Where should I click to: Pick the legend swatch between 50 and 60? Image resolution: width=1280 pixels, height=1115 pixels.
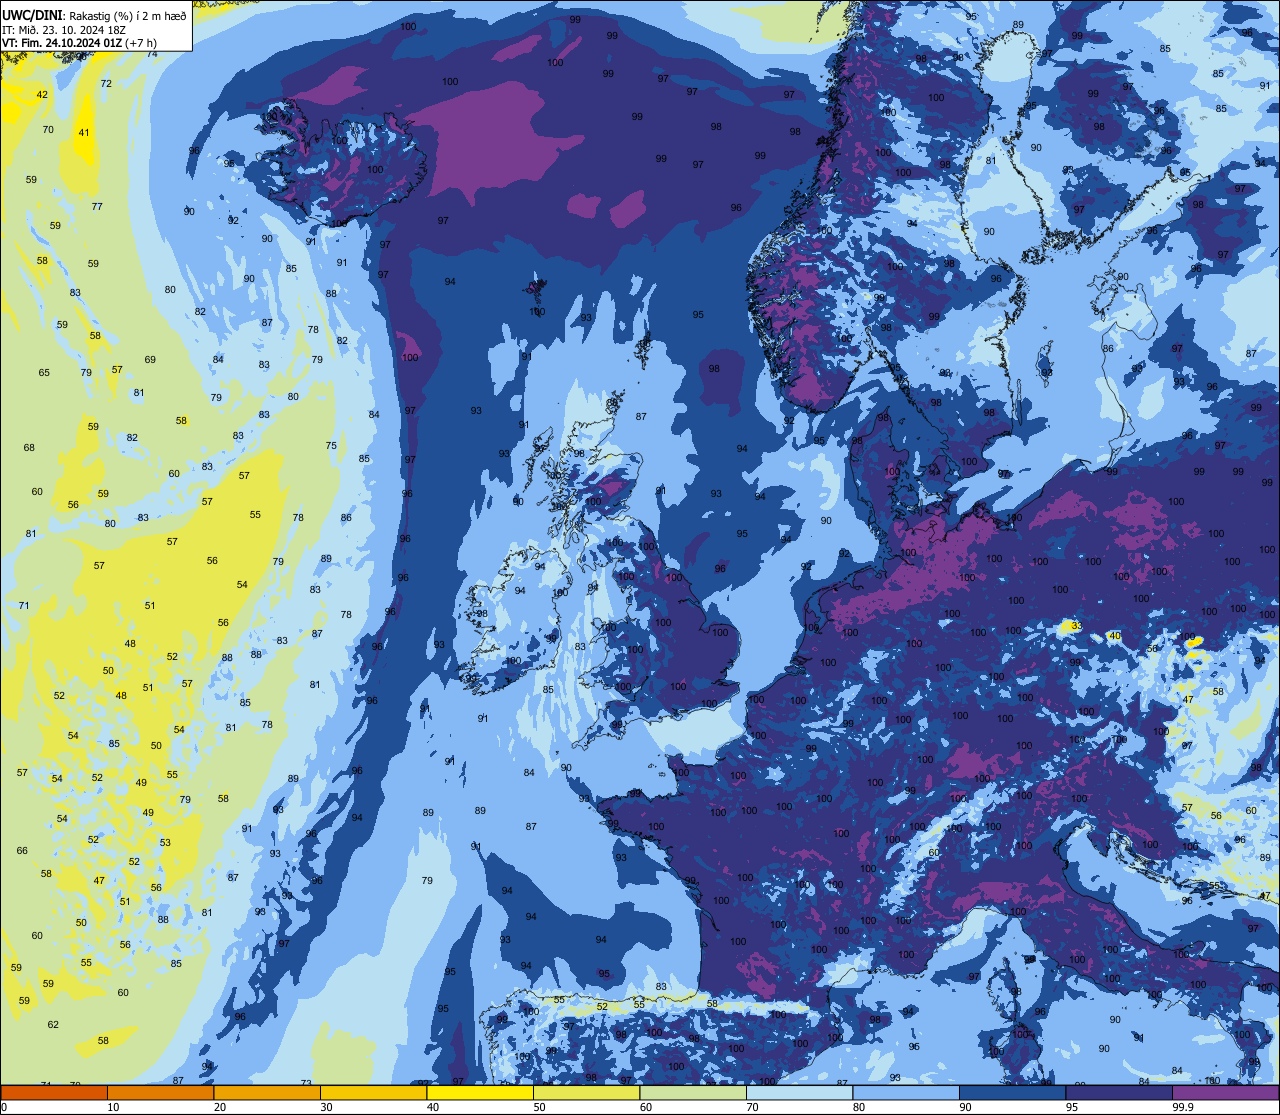click(x=586, y=1092)
